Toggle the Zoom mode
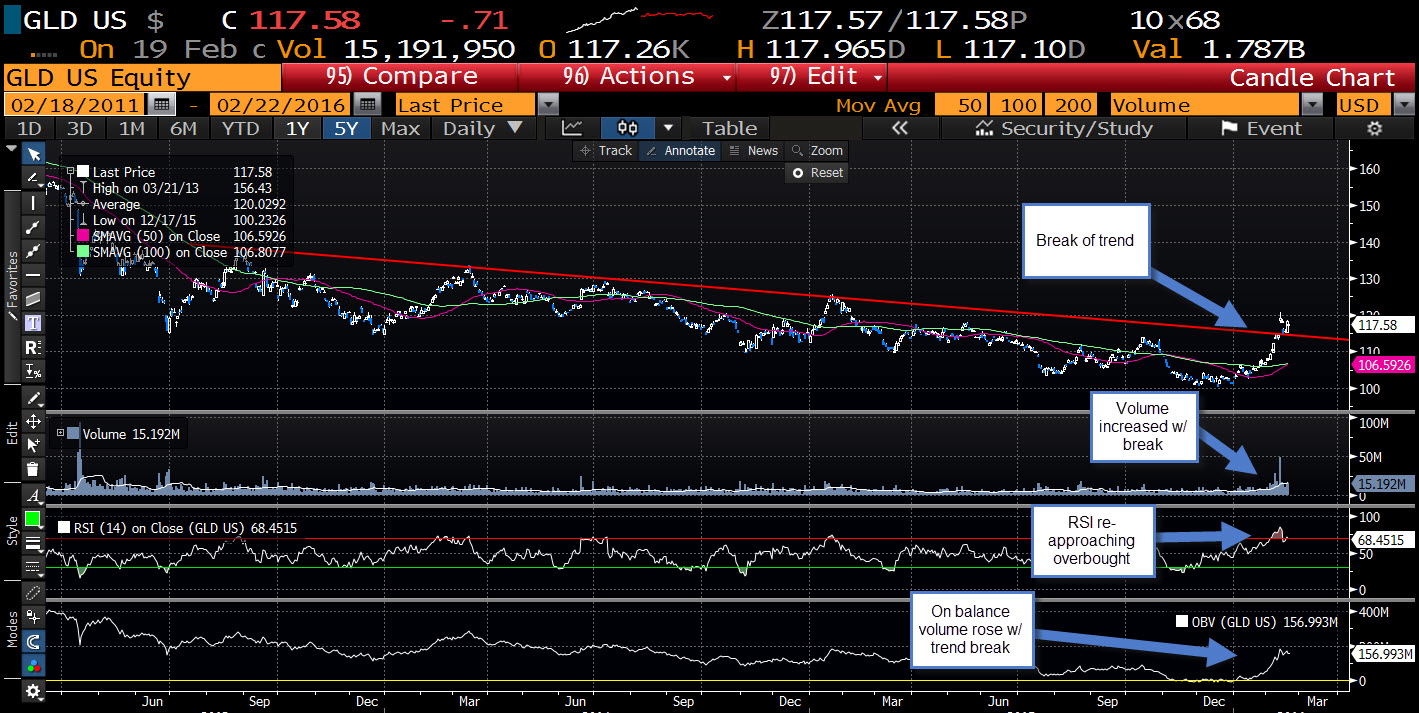The height and width of the screenshot is (713, 1419). coord(817,151)
